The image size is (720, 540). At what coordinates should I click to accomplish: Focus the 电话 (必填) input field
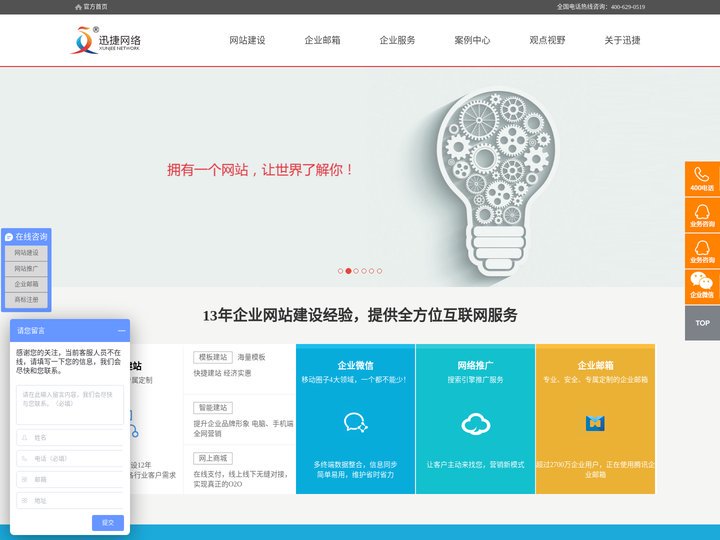[x=70, y=458]
